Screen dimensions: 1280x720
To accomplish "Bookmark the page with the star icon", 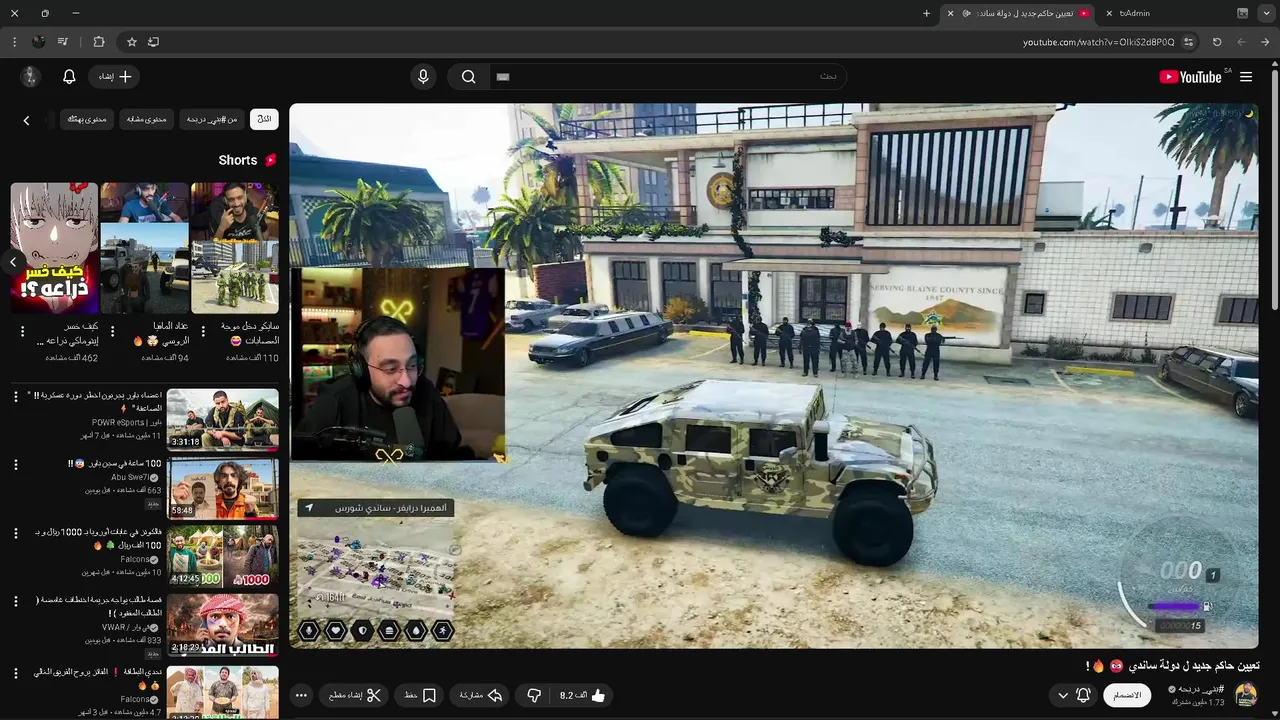I will [x=131, y=42].
